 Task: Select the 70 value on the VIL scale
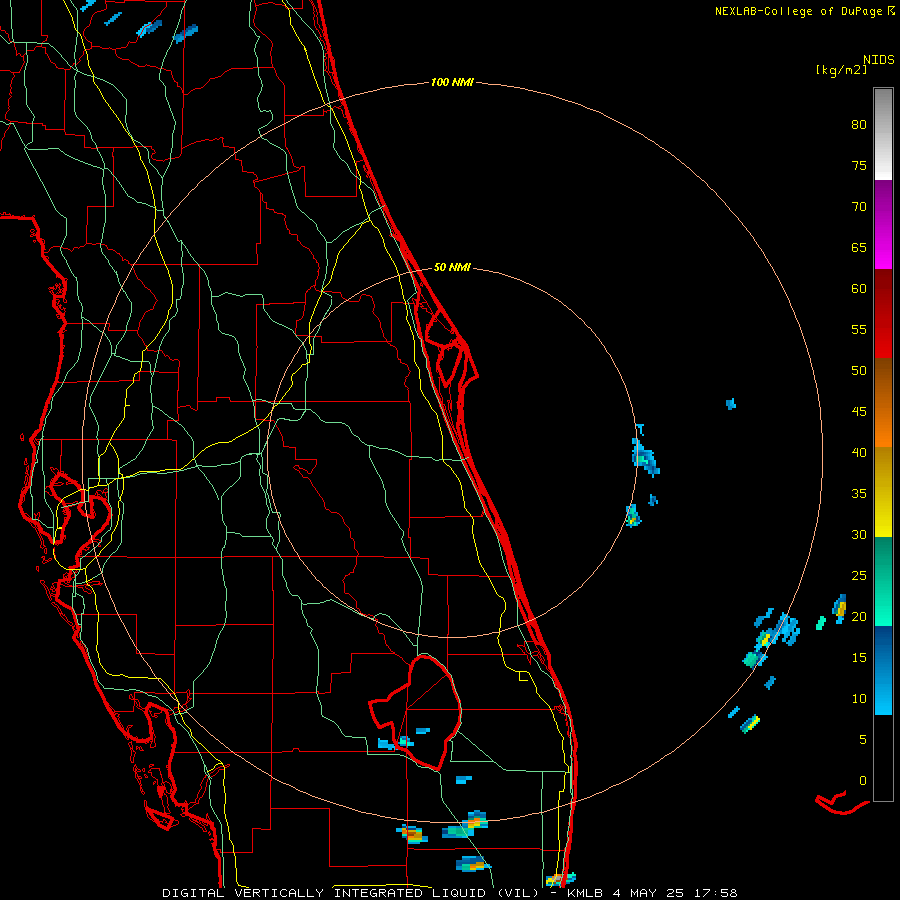coord(859,207)
